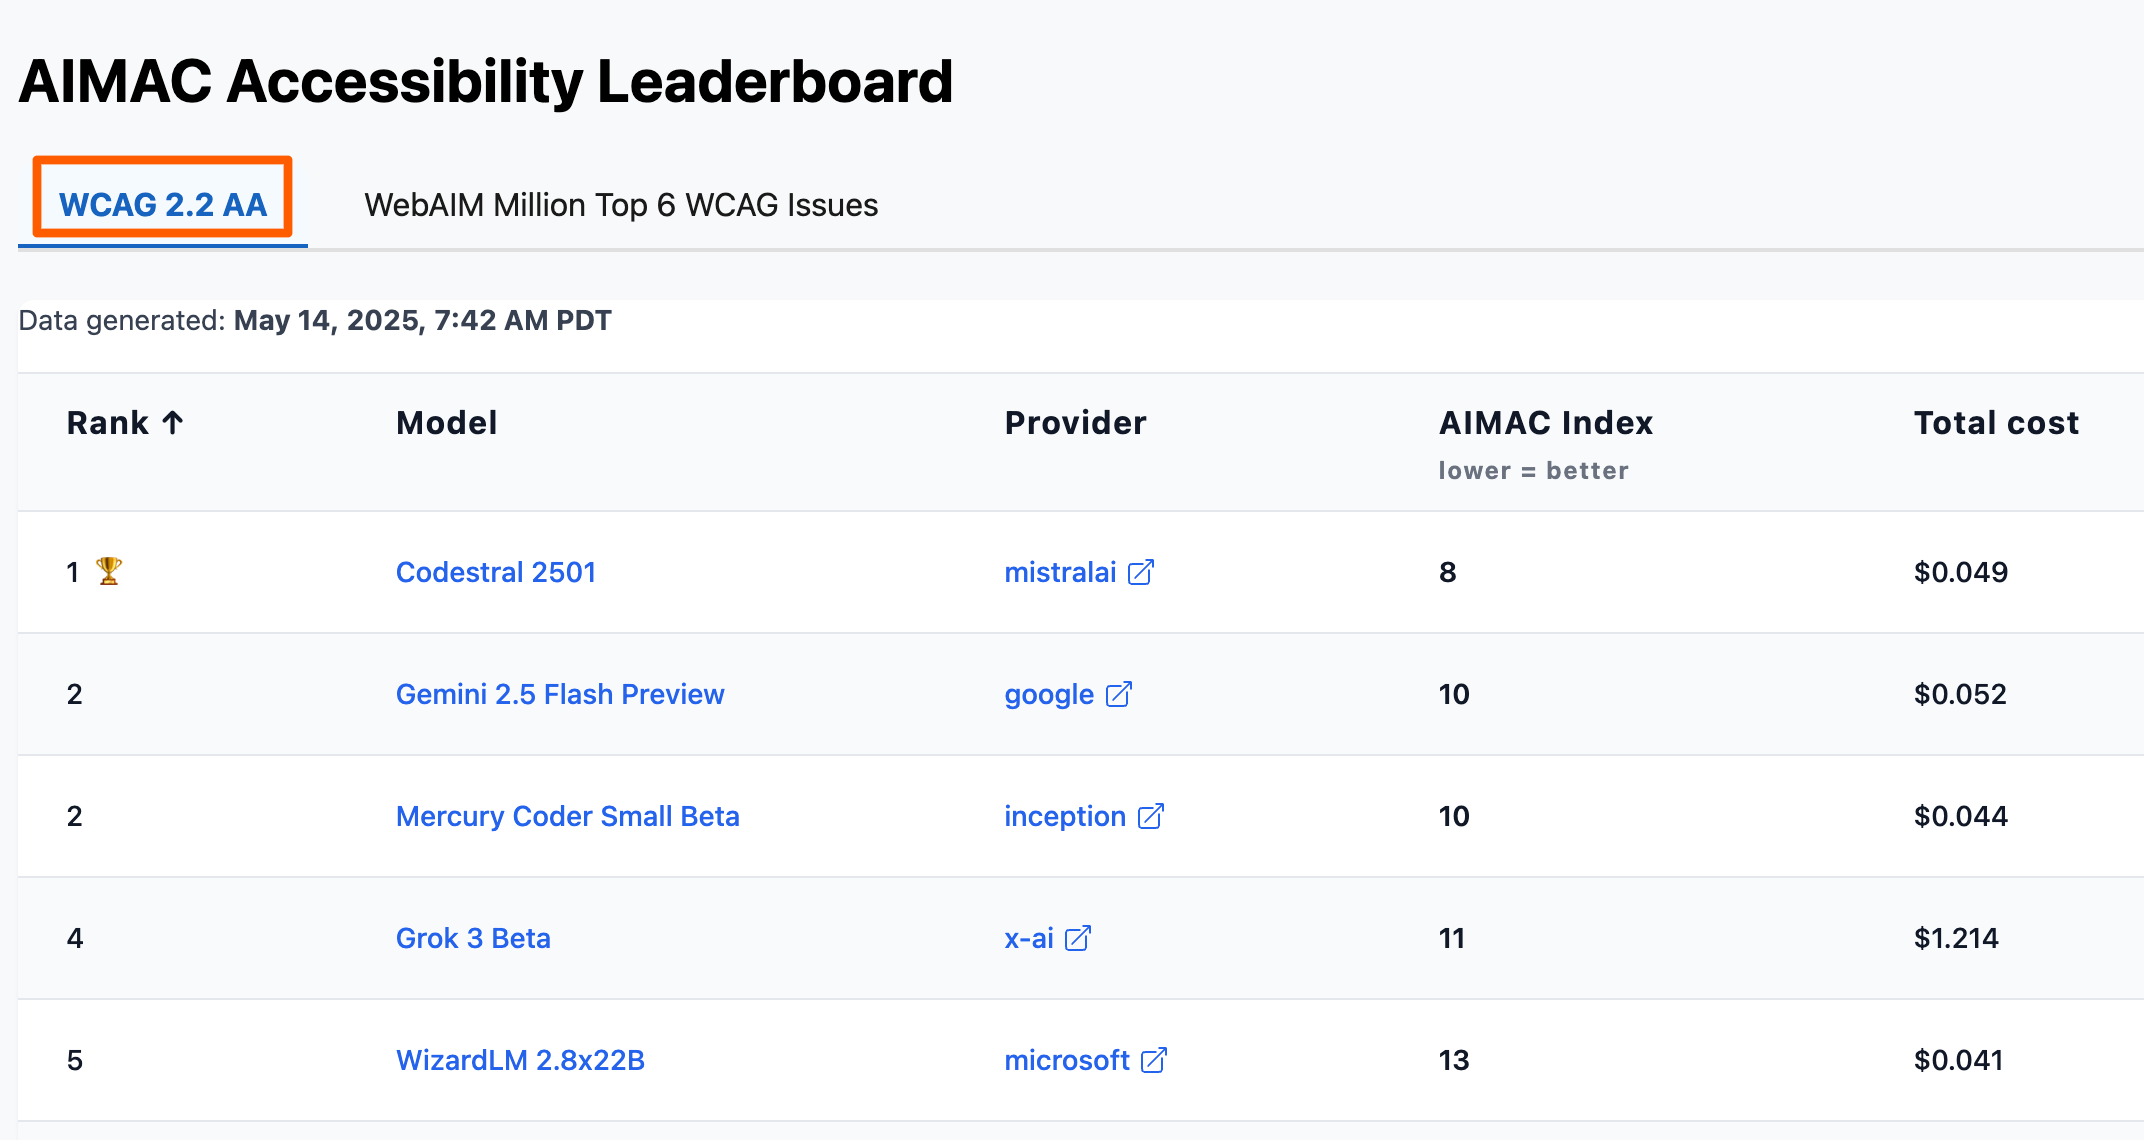
Task: Open the x-ai external link icon
Action: click(x=1077, y=938)
